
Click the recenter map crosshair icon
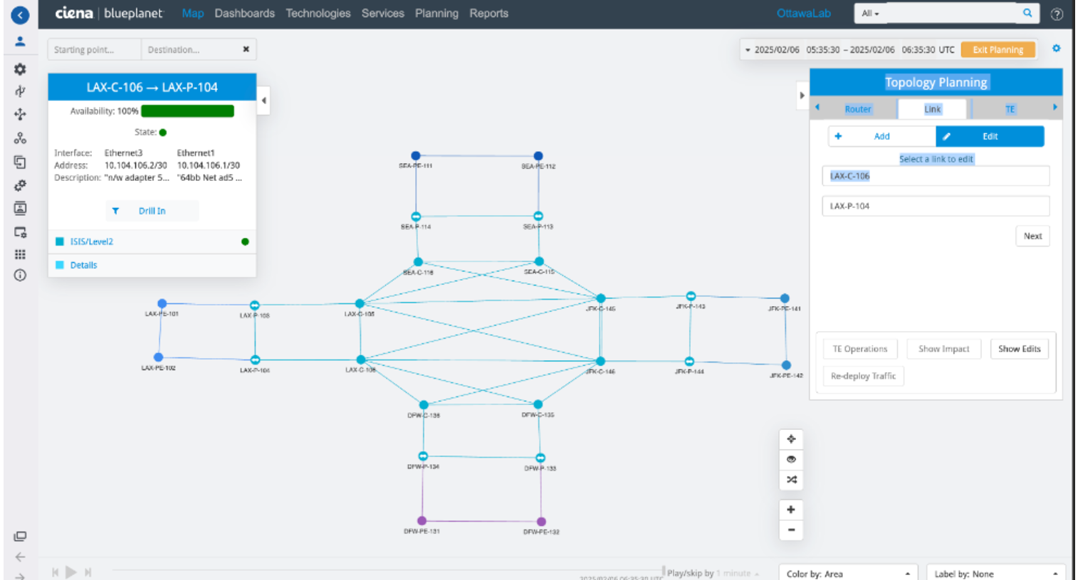pos(791,439)
